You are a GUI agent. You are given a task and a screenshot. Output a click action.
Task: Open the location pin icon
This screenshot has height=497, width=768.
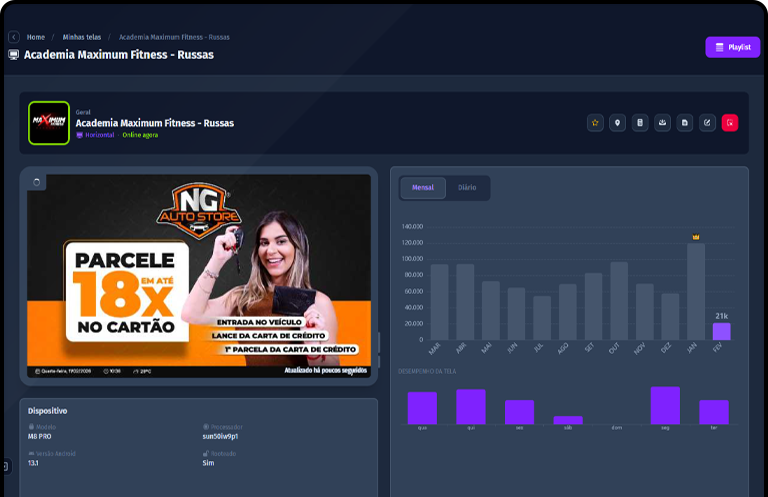[x=618, y=123]
